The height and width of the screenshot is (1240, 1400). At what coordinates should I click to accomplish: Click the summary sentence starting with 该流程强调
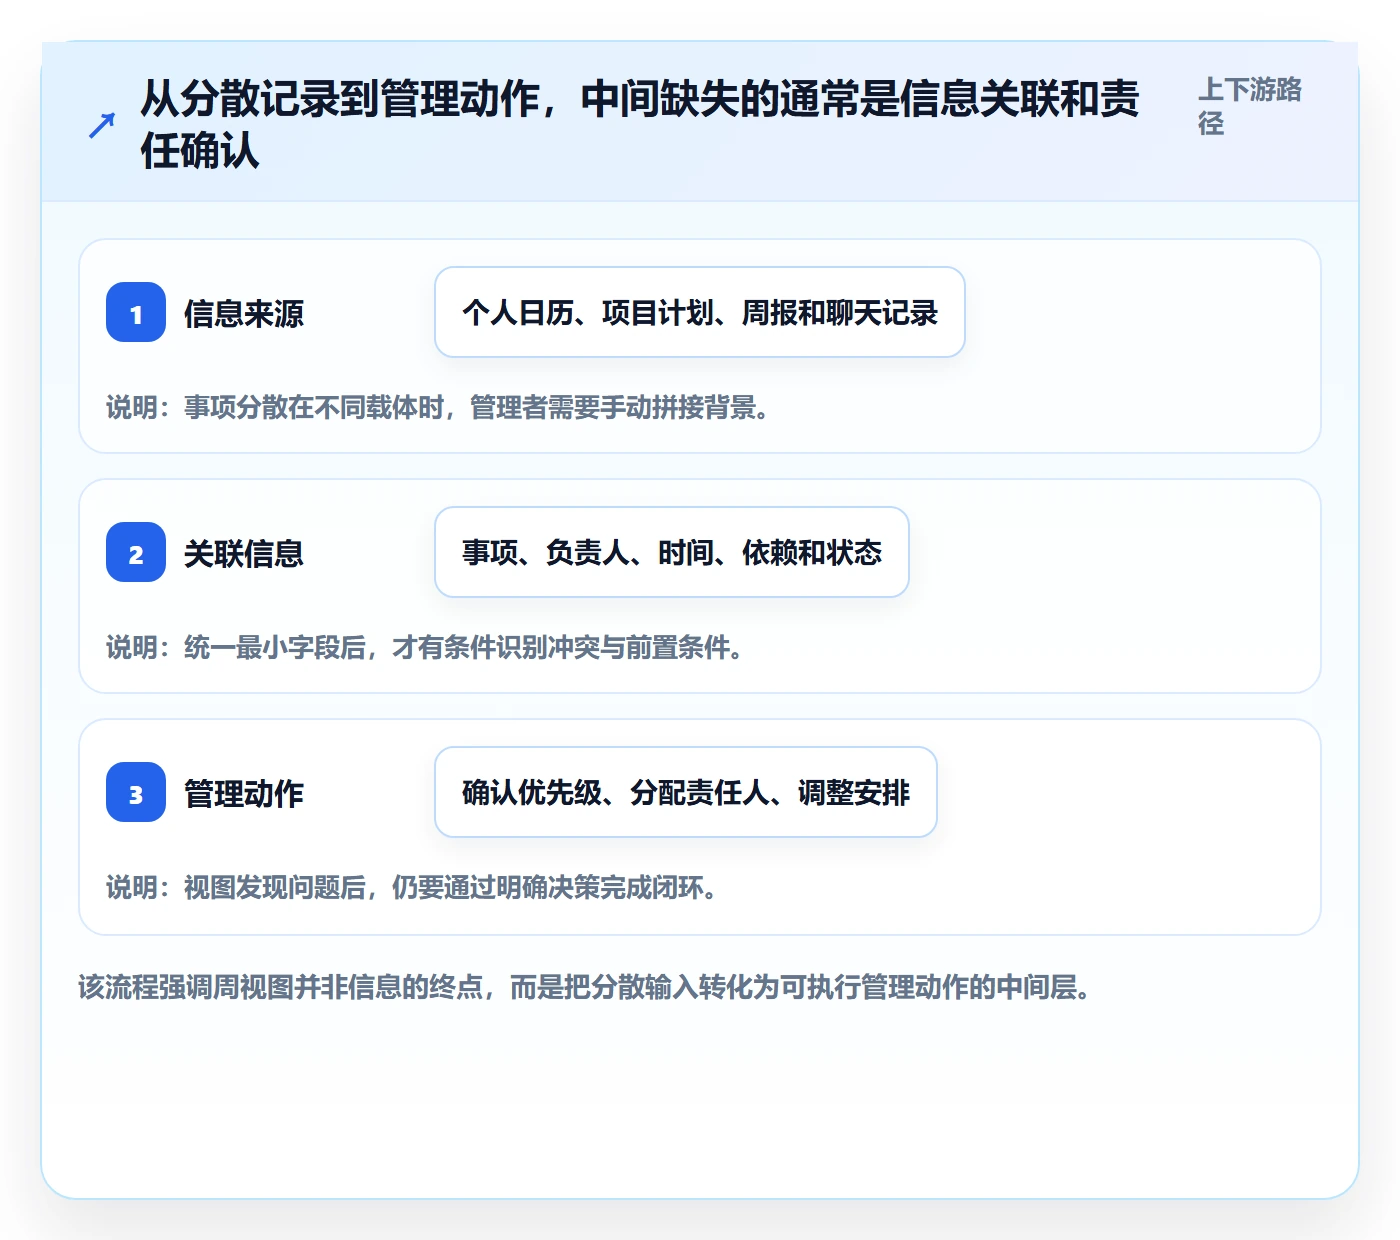point(585,987)
